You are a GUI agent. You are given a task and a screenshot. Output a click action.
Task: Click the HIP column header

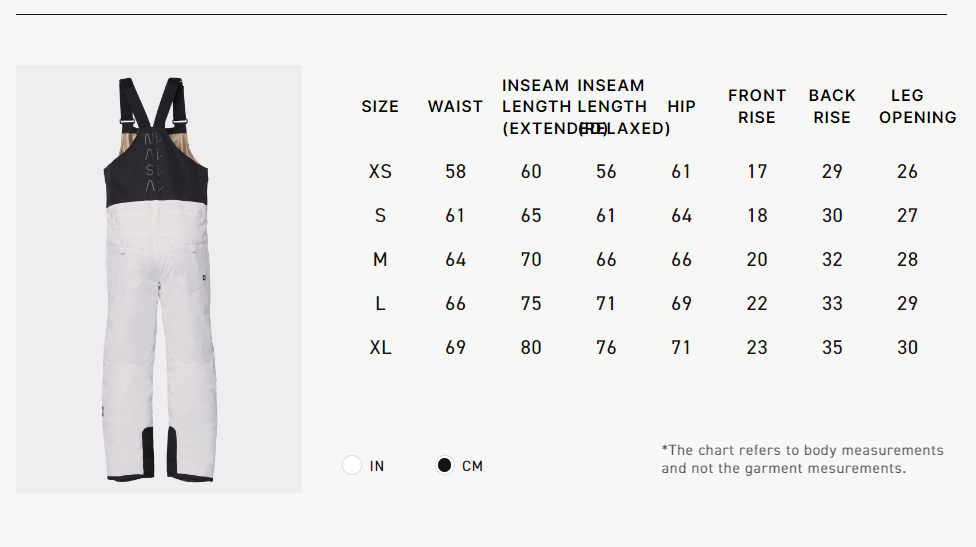pos(682,106)
